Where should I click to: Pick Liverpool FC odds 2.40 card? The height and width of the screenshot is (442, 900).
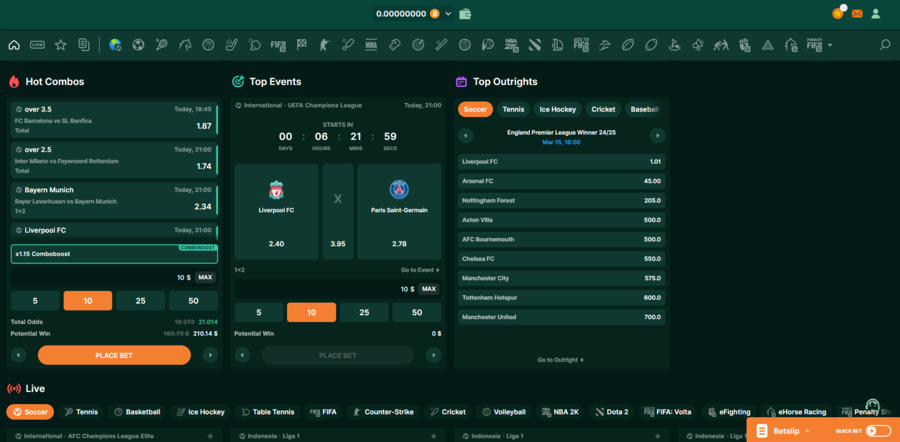(277, 213)
